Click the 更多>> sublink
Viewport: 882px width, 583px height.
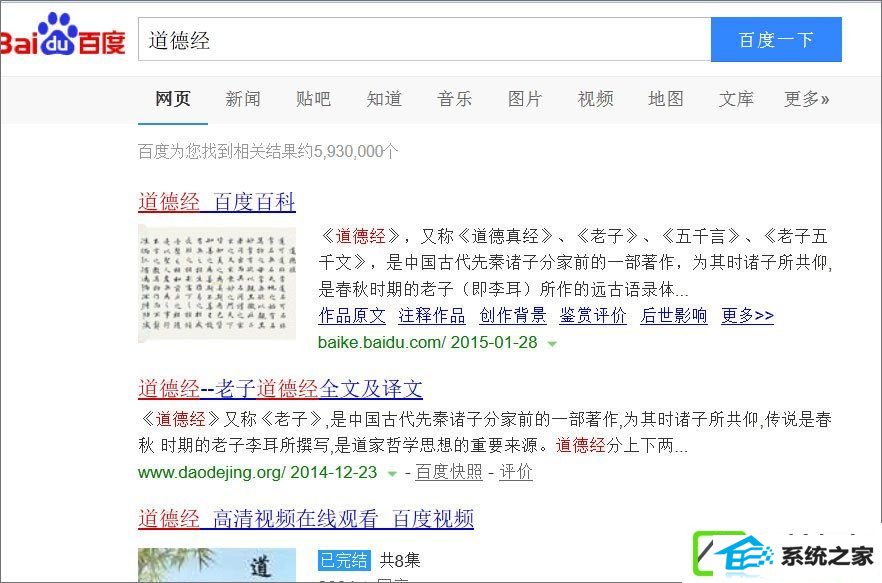748,315
